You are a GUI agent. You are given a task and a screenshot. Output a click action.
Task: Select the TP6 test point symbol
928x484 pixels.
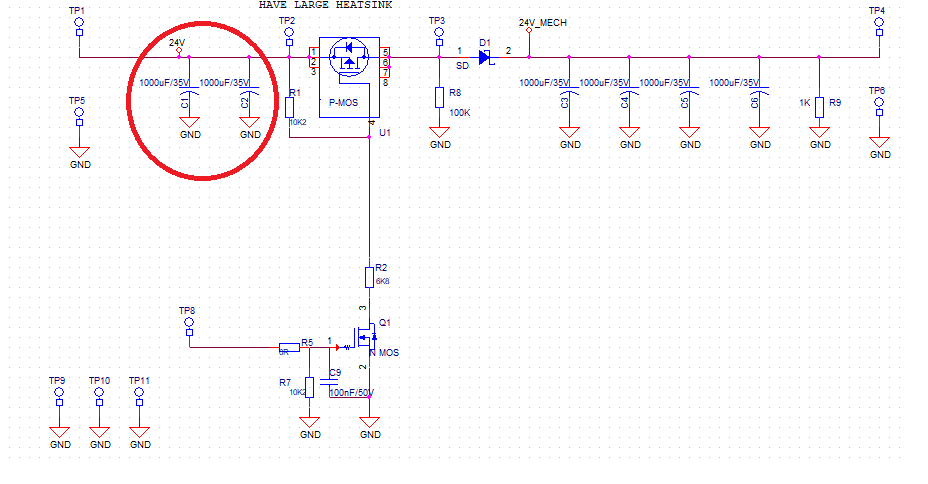pos(879,108)
